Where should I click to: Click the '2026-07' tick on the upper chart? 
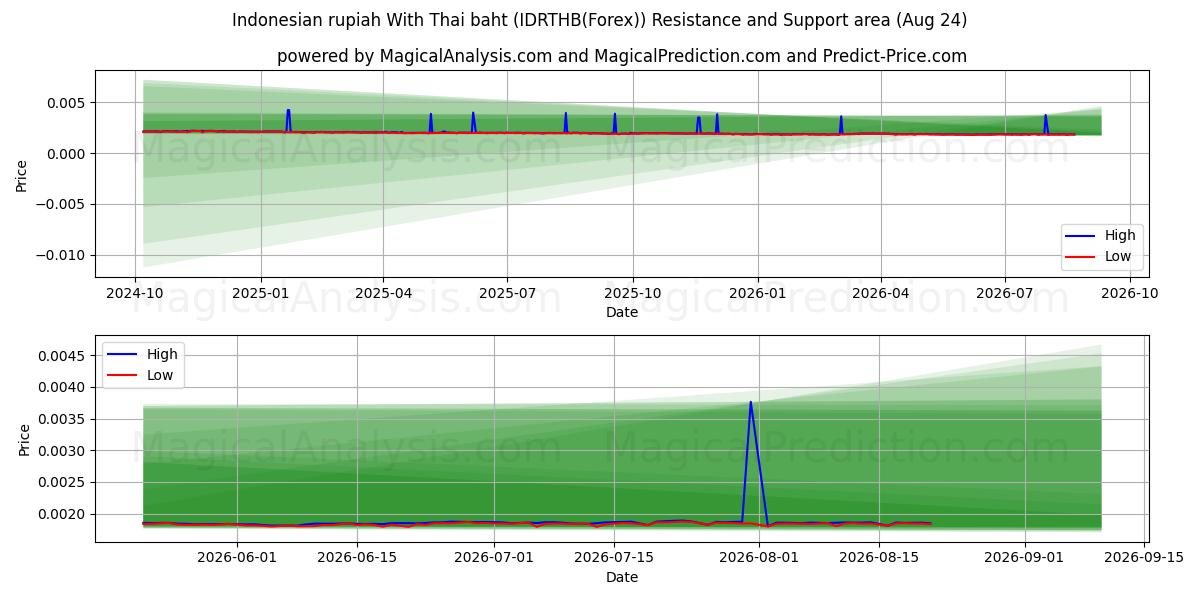click(1005, 293)
